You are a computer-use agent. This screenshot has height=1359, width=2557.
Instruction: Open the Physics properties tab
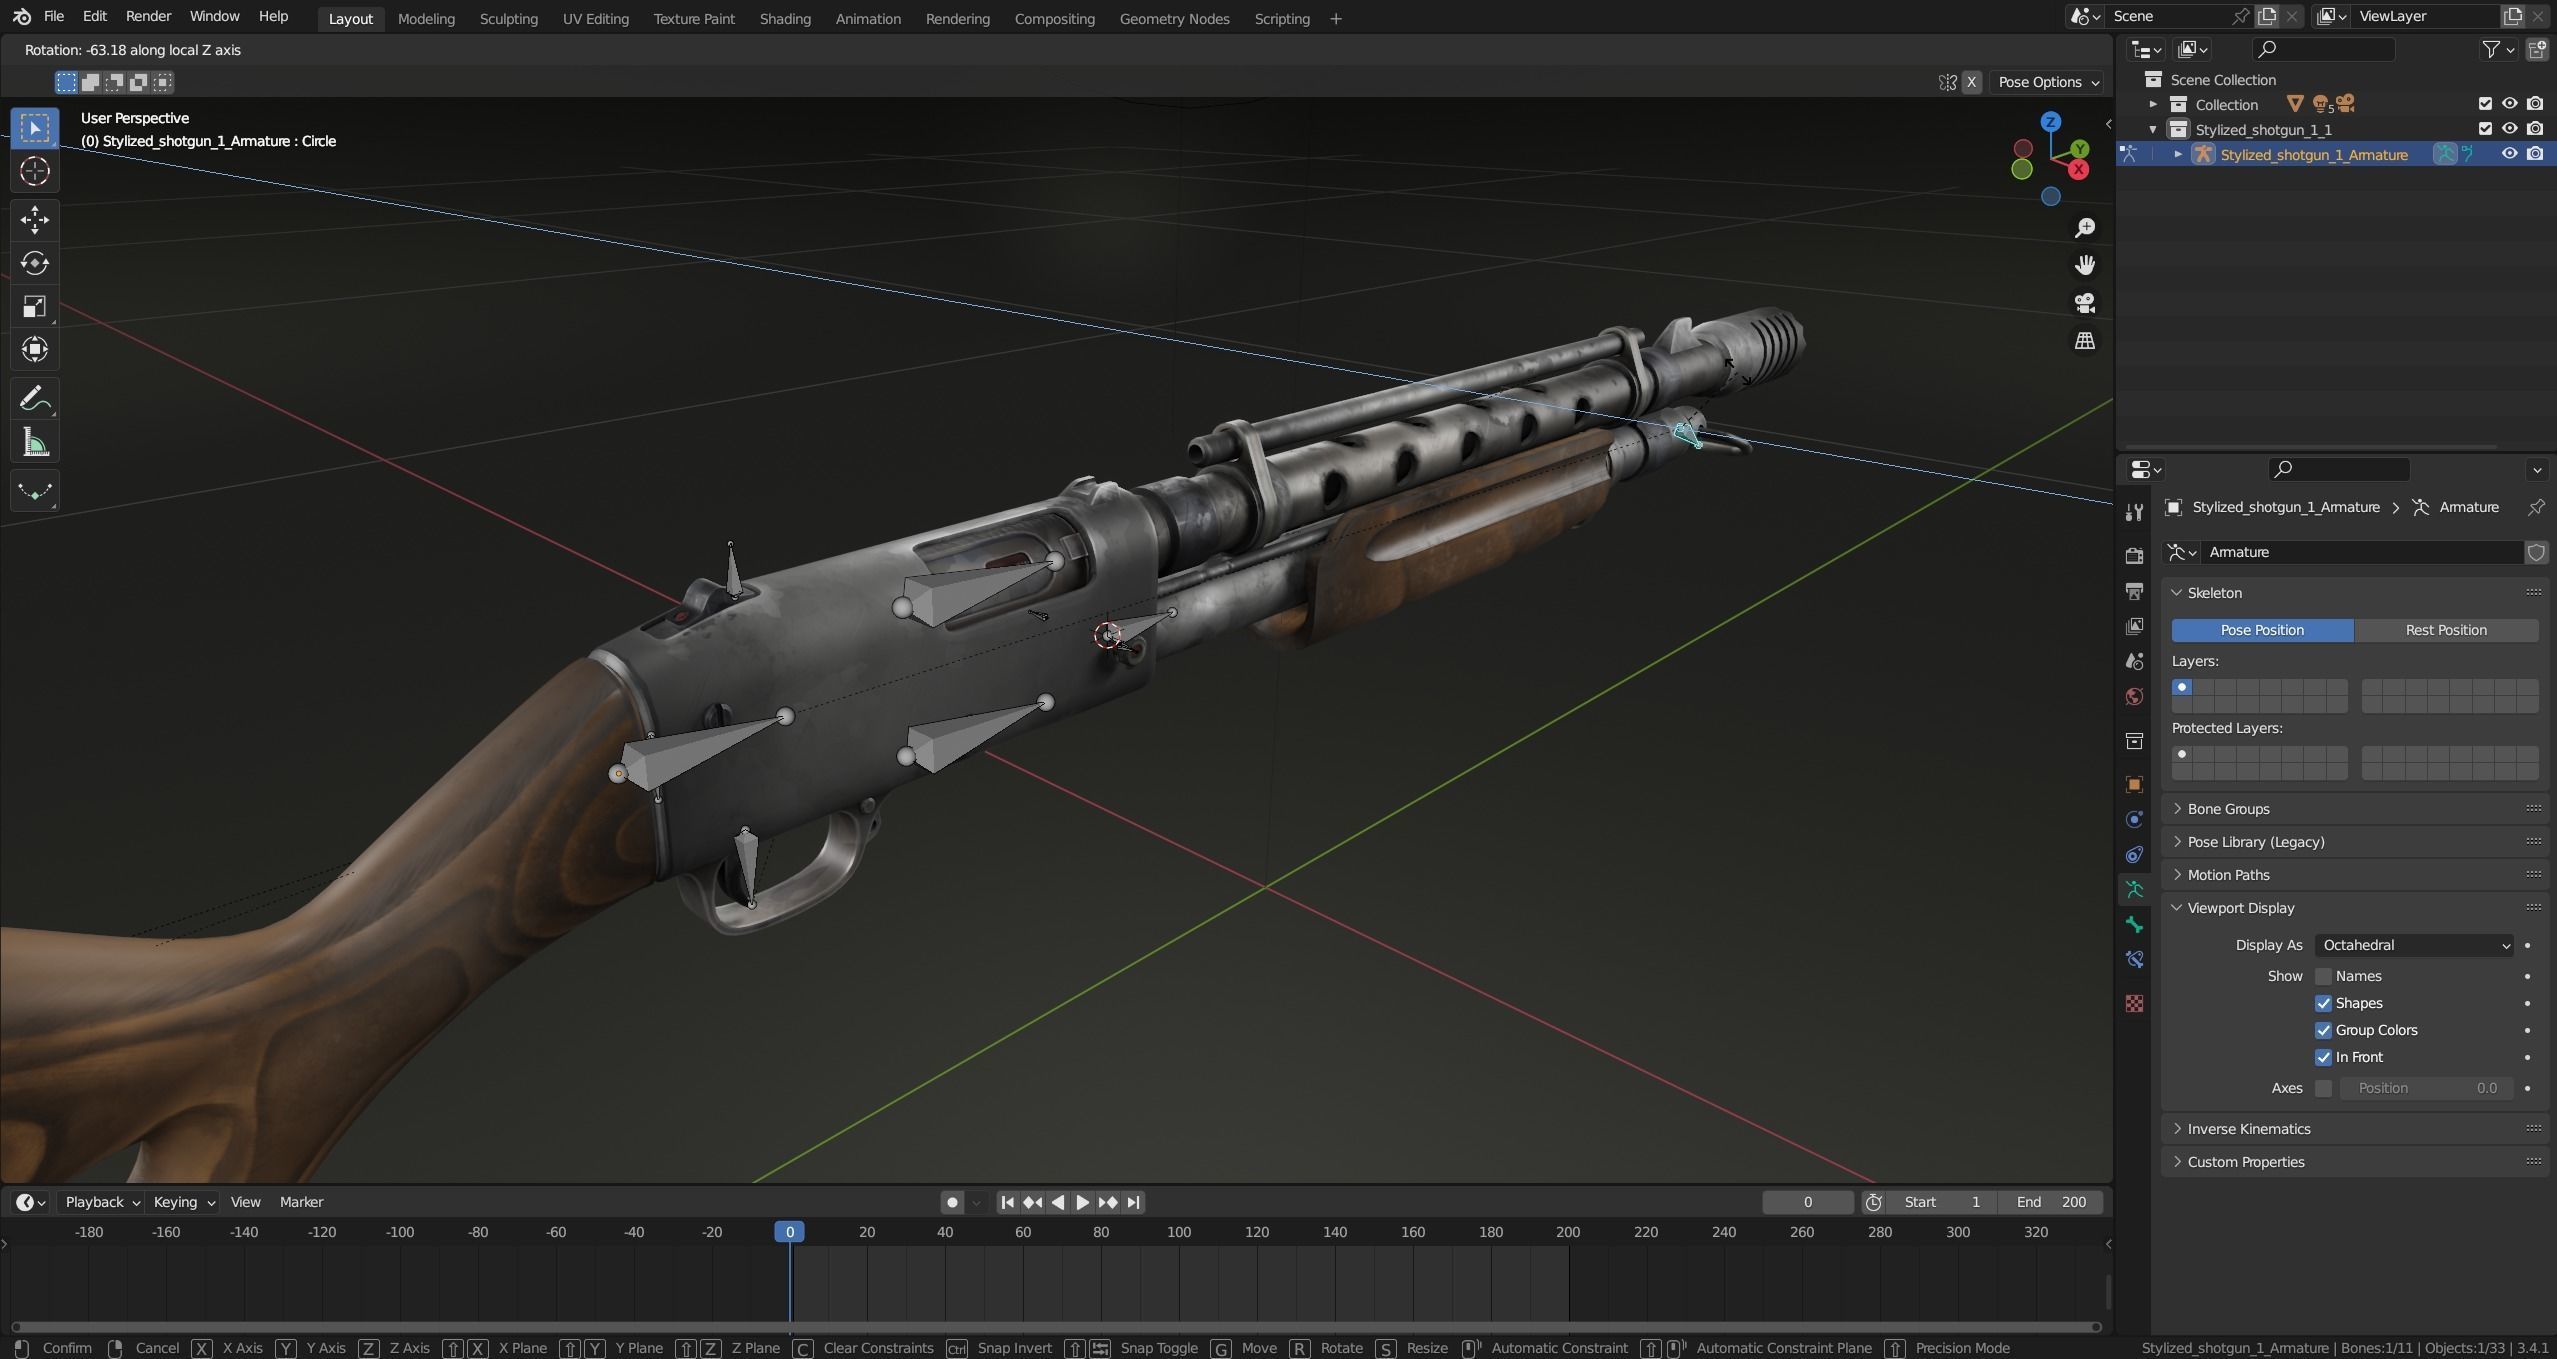pyautogui.click(x=2134, y=819)
